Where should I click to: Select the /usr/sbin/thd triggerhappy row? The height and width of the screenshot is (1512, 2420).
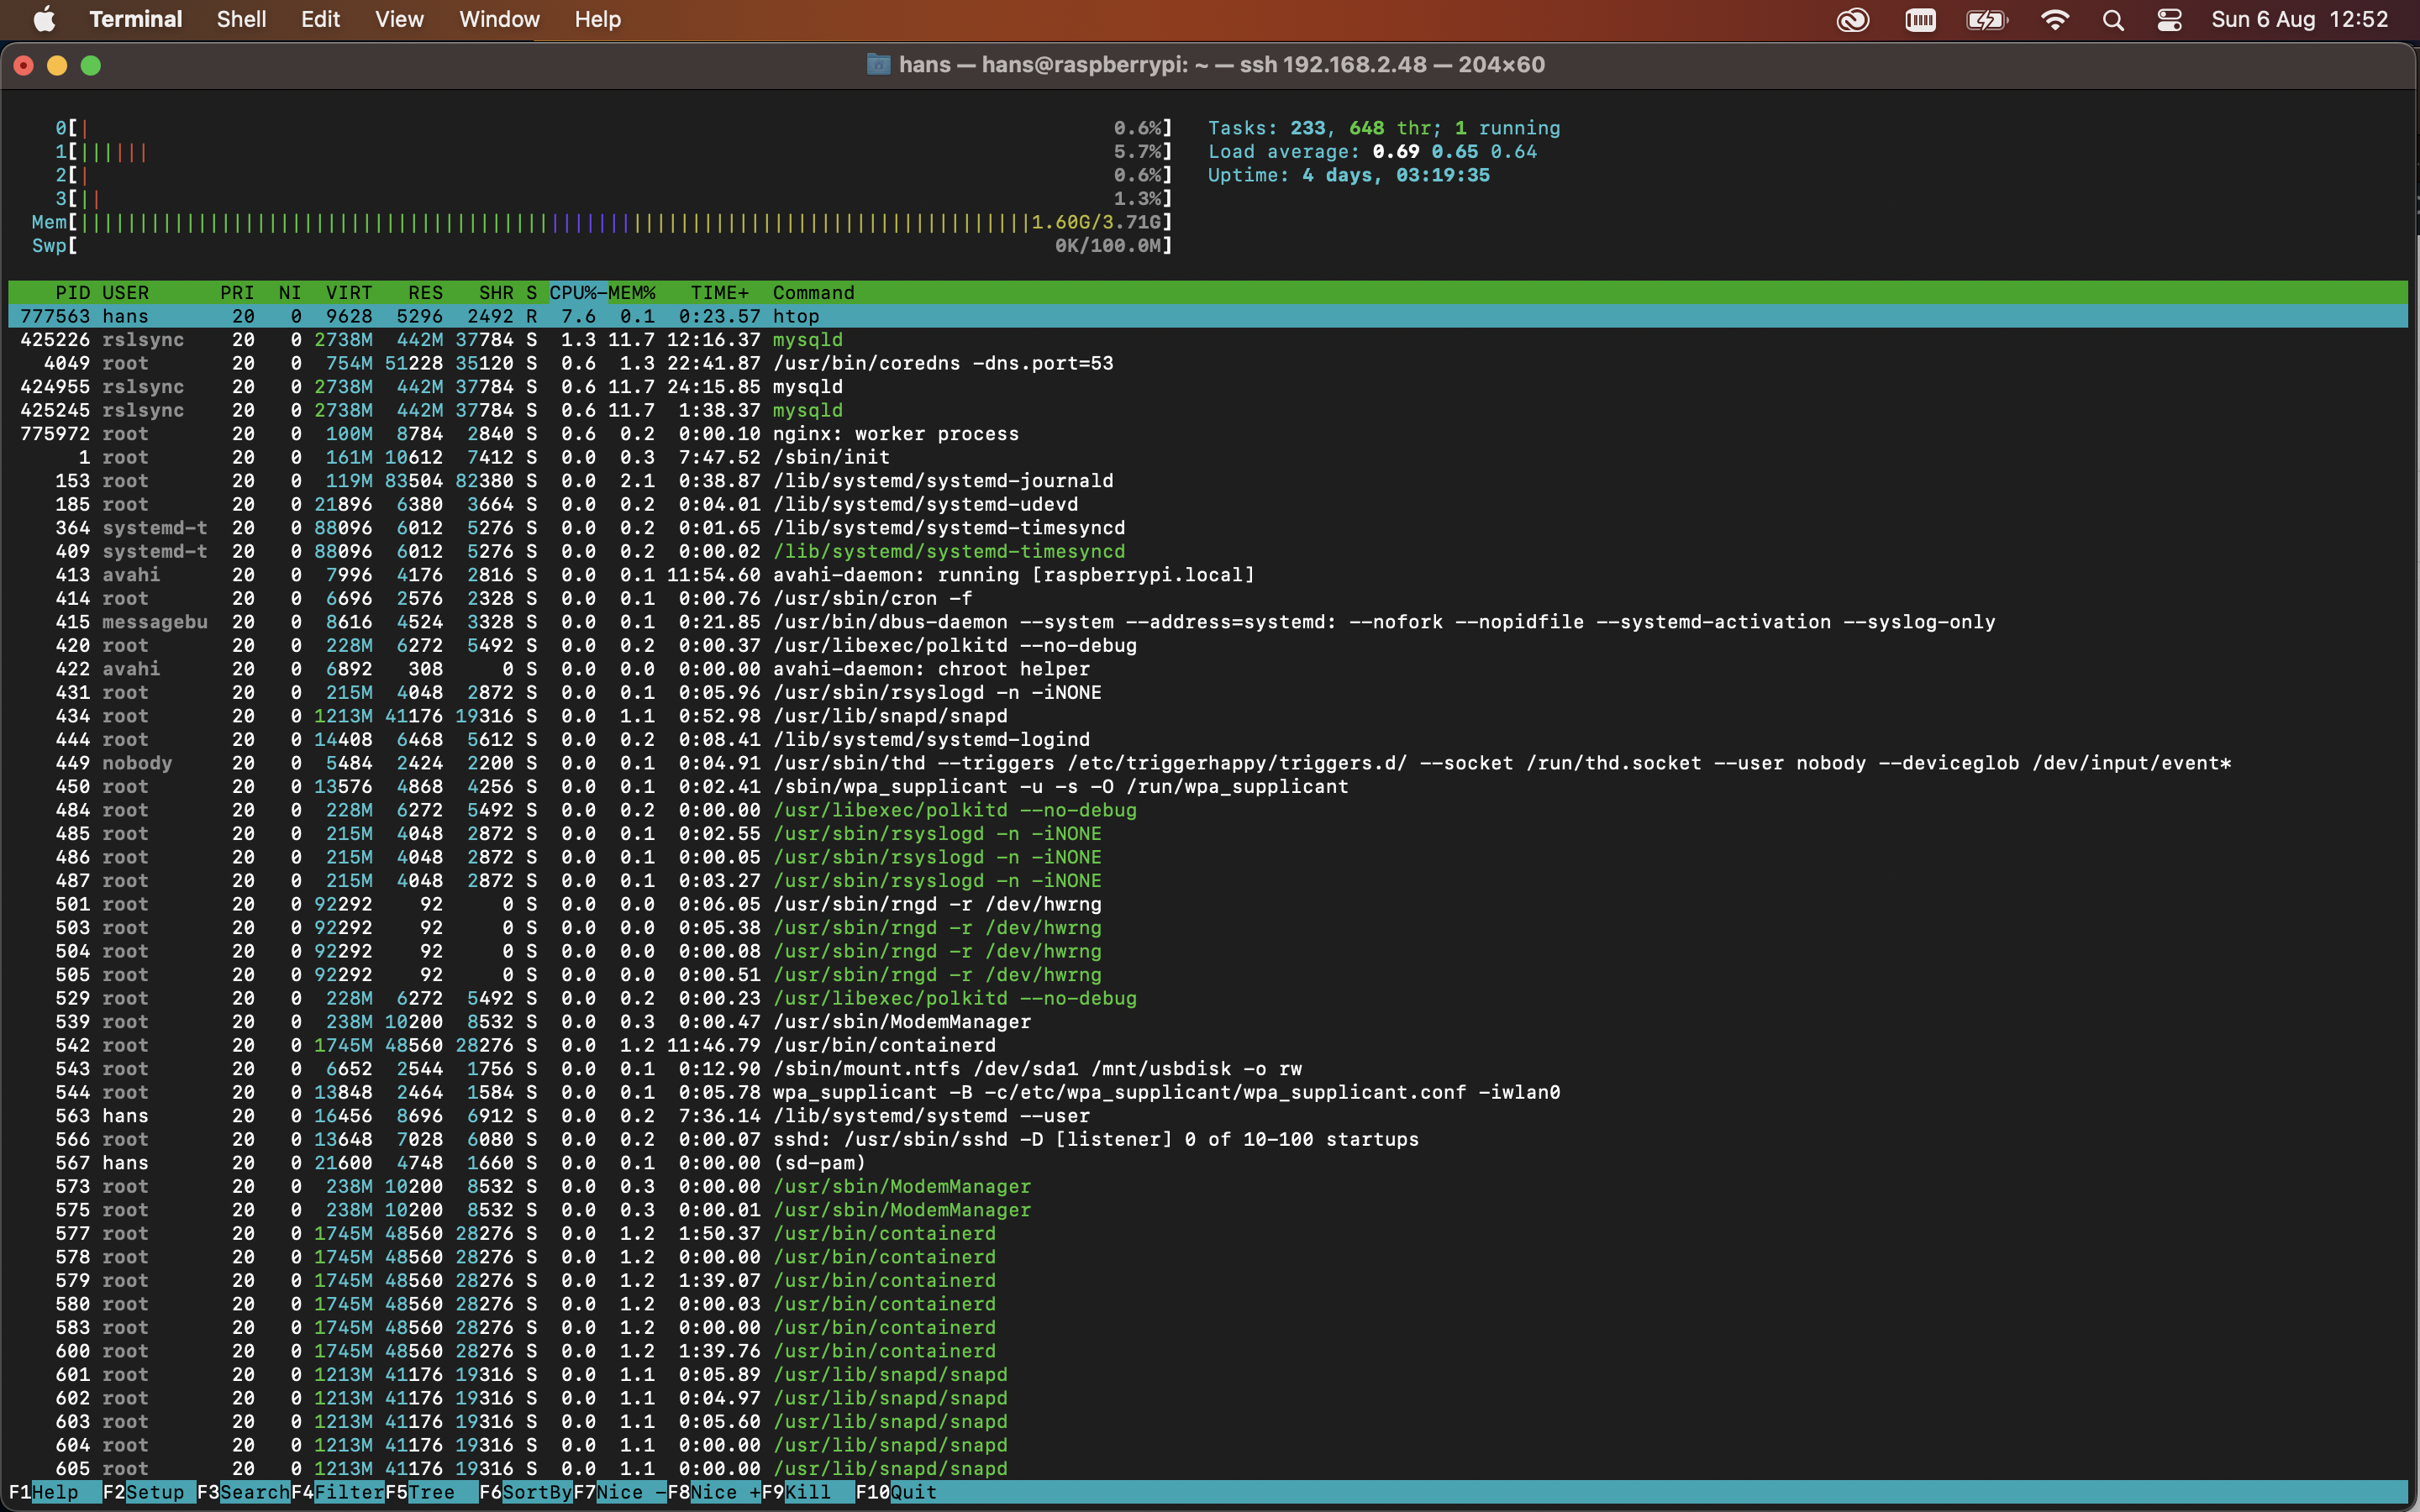pyautogui.click(x=1208, y=763)
